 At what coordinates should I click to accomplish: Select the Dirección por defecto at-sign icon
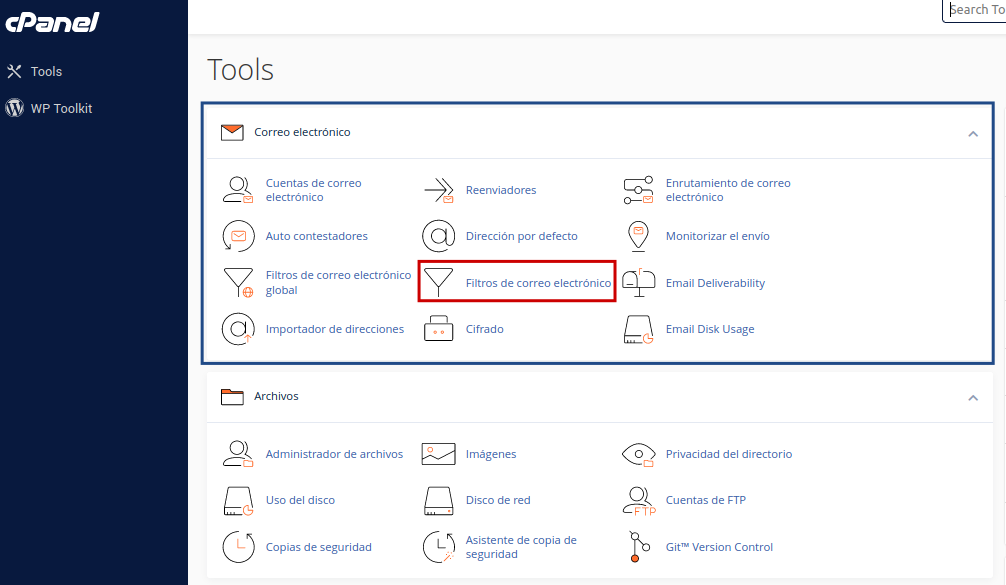pyautogui.click(x=438, y=236)
